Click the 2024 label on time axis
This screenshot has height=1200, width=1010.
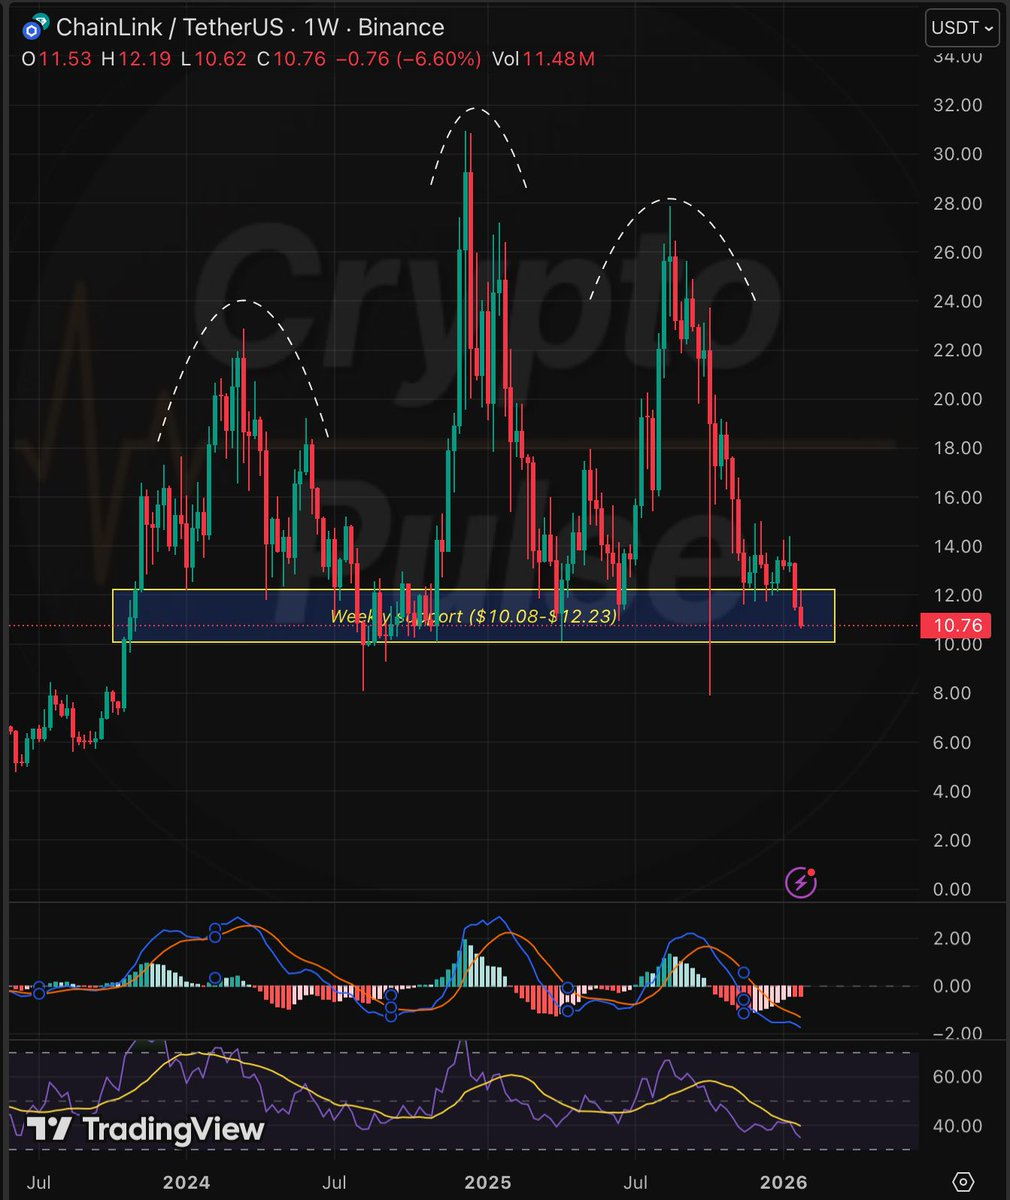pyautogui.click(x=186, y=1183)
